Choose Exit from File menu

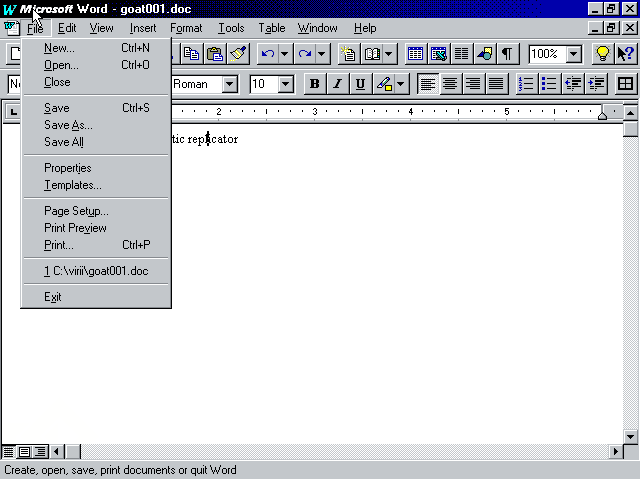[x=96, y=297]
